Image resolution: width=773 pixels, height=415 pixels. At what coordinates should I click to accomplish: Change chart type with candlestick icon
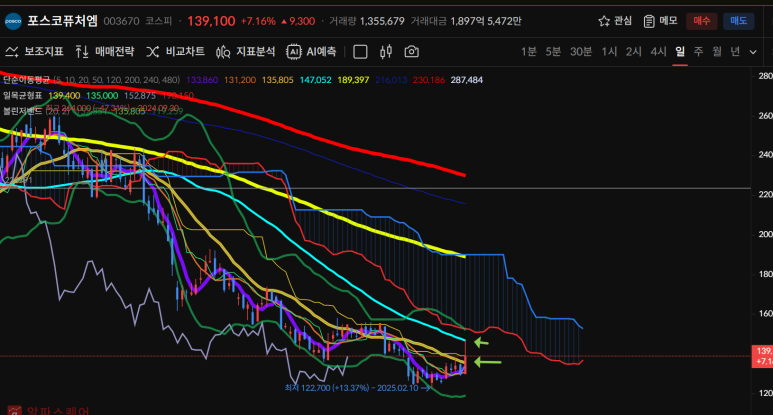pos(386,51)
